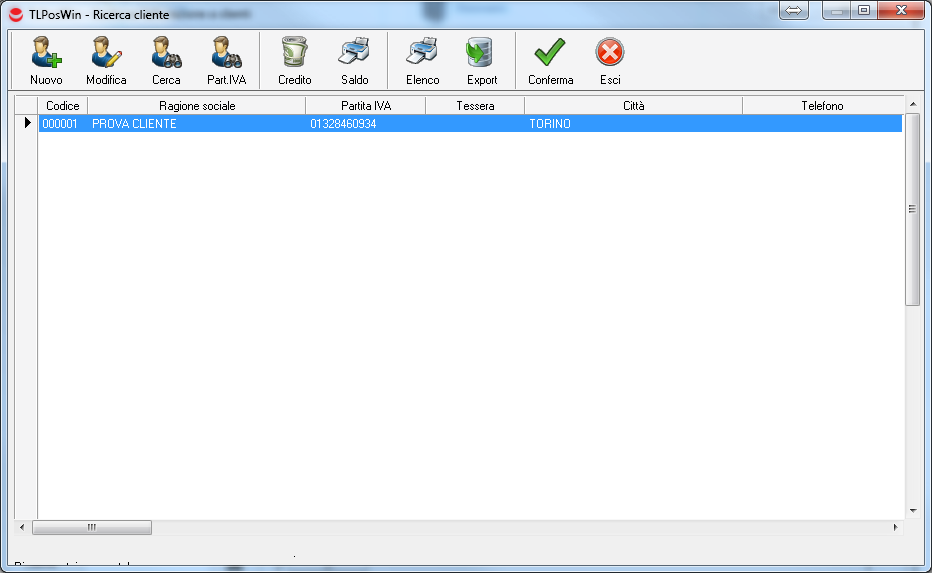The height and width of the screenshot is (573, 932).
Task: Exit using the red Esci icon
Action: pyautogui.click(x=610, y=52)
